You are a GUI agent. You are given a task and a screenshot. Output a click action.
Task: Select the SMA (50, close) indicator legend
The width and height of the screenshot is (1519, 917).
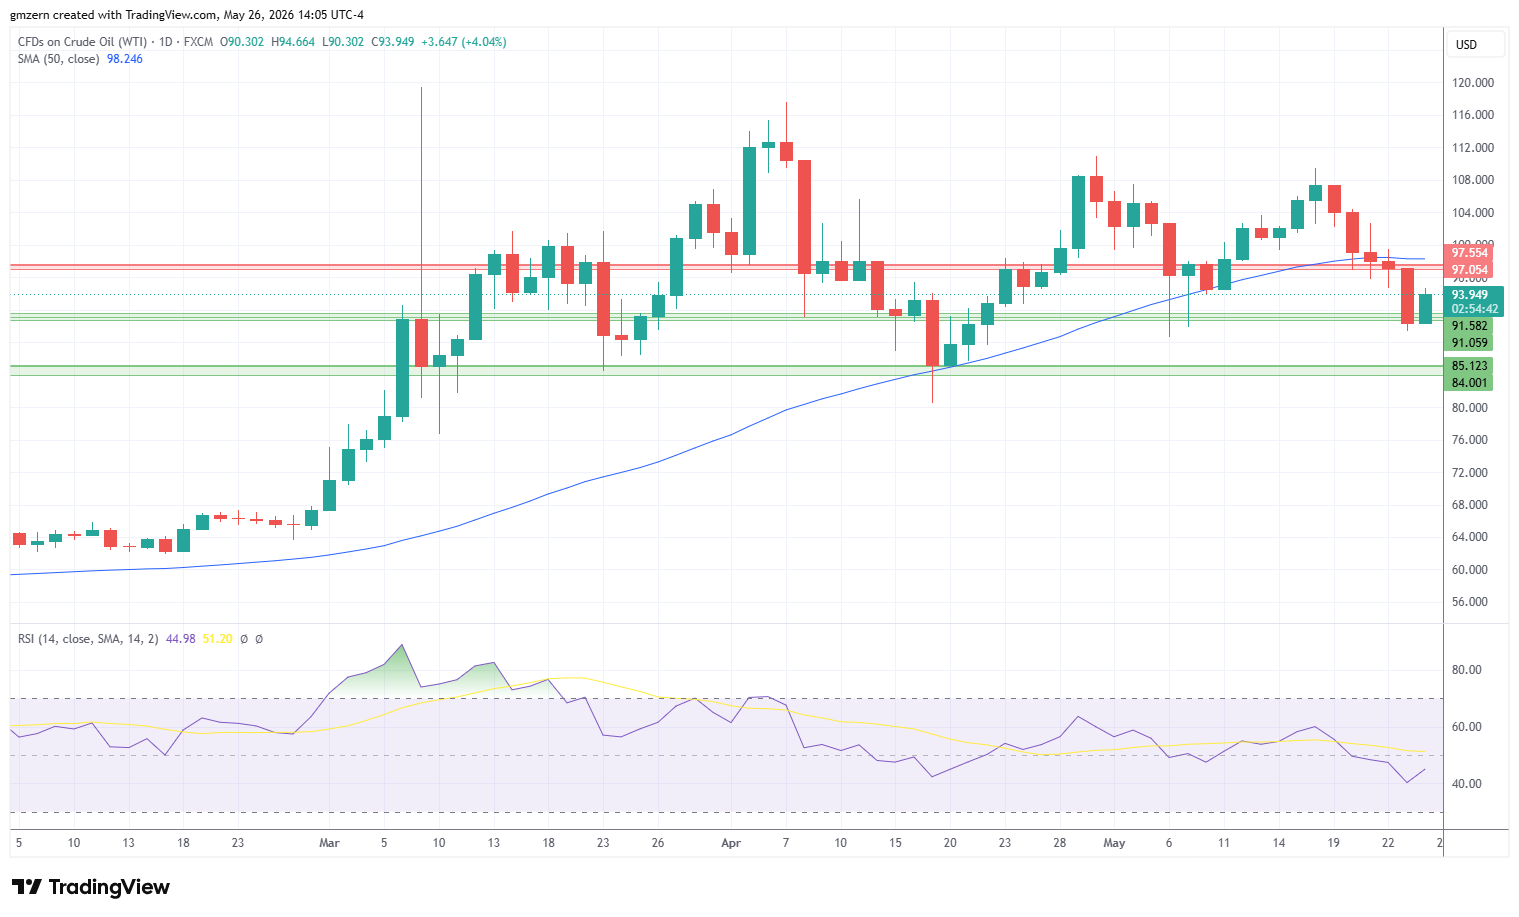point(58,59)
